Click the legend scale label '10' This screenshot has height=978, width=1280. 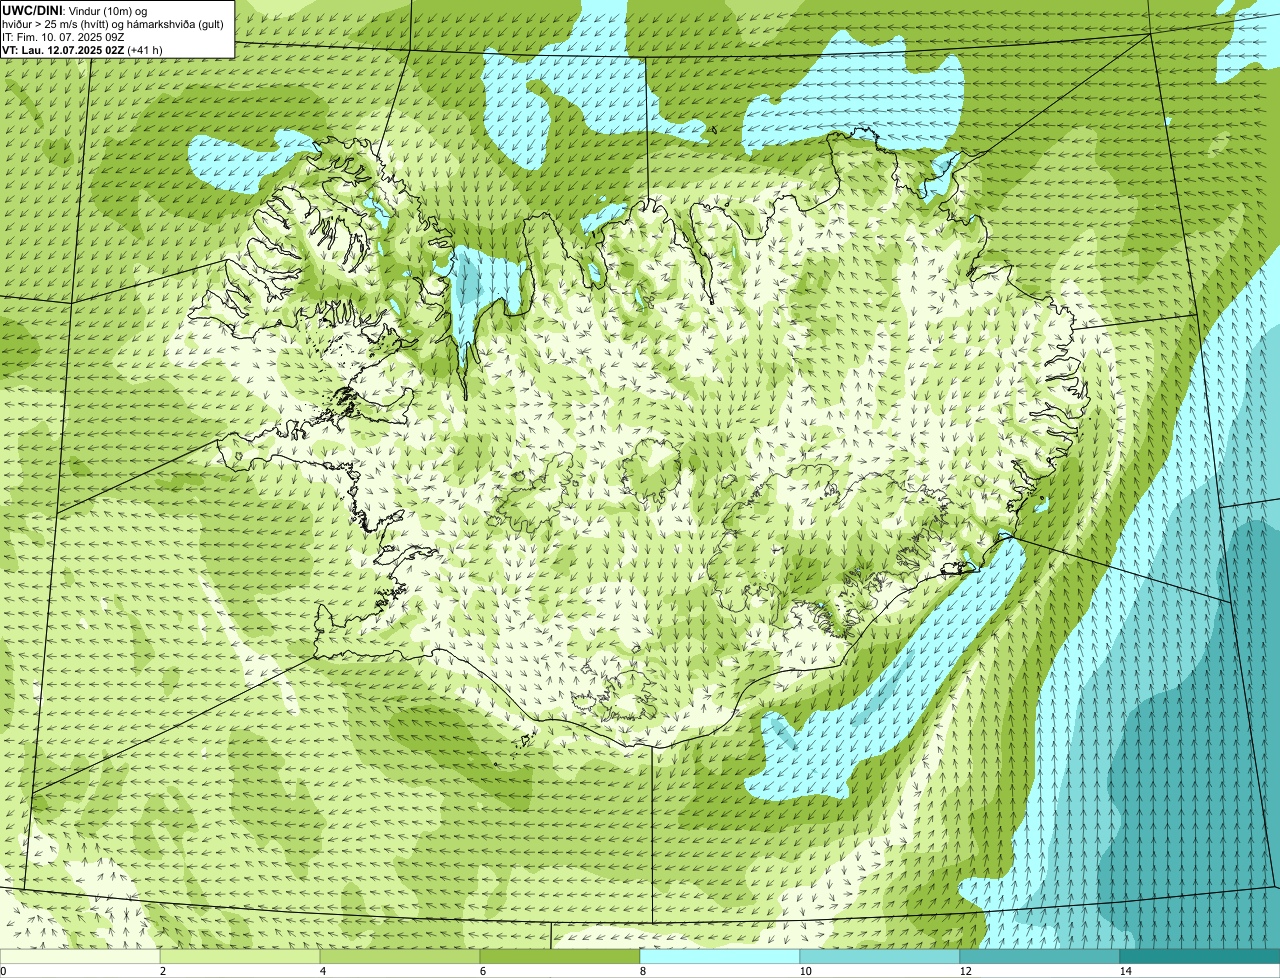806,971
